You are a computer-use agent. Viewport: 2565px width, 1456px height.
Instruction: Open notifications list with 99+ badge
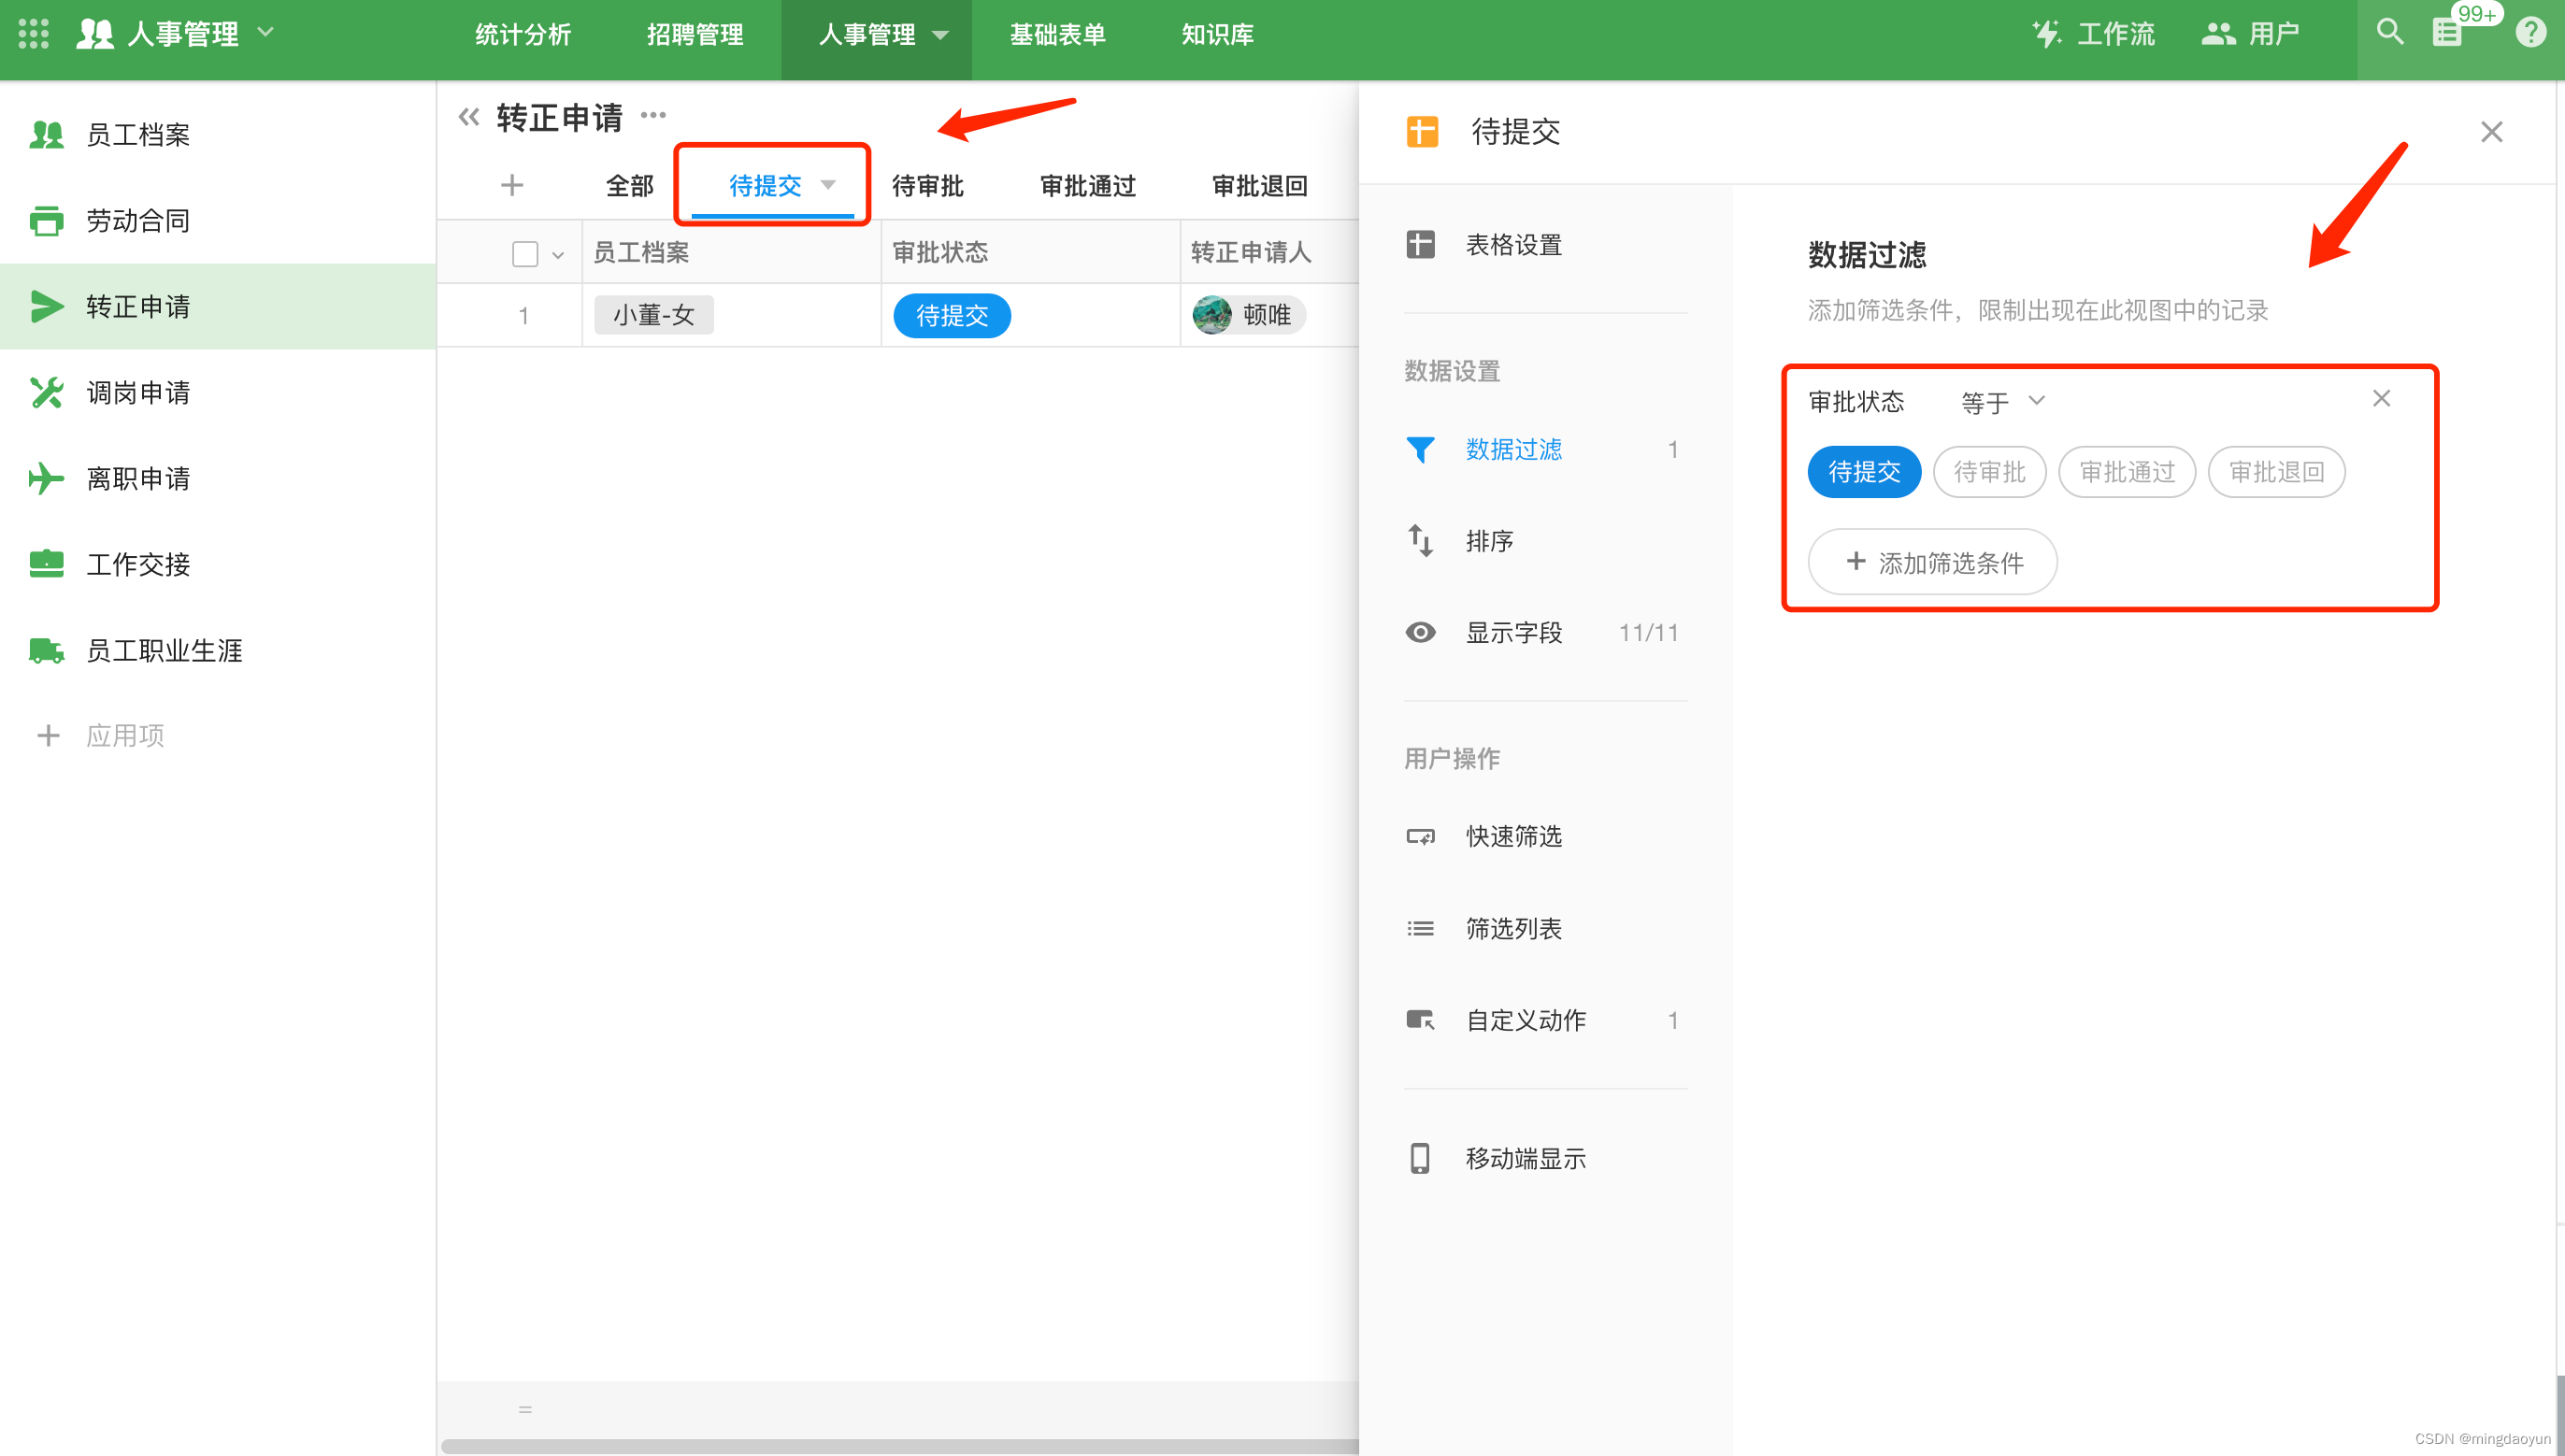(x=2447, y=33)
